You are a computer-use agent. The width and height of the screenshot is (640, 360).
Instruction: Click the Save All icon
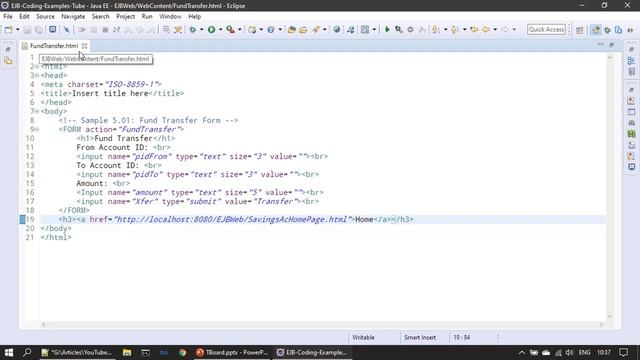click(39, 29)
